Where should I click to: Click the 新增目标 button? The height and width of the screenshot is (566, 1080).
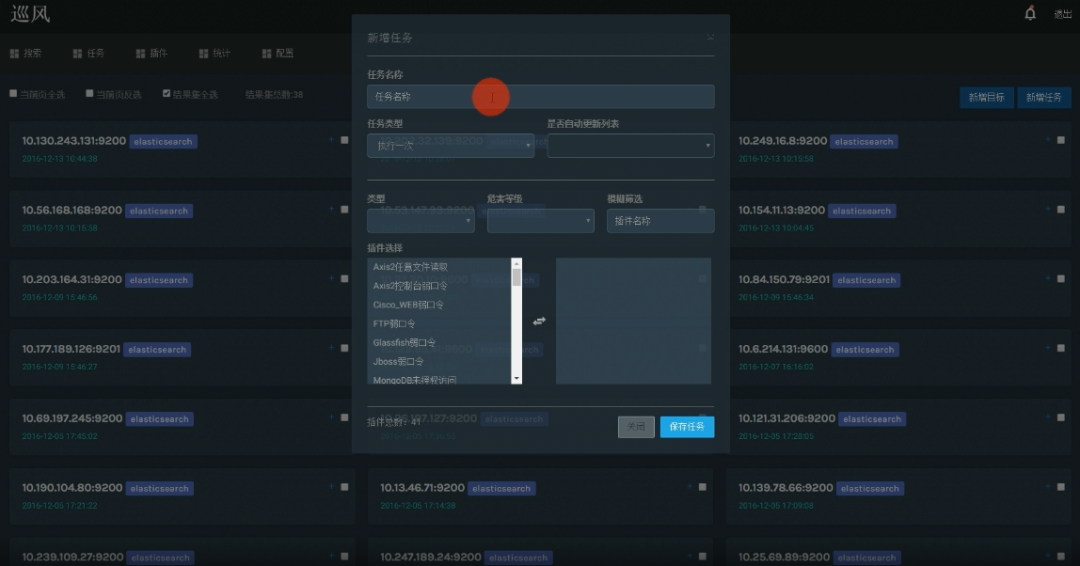click(986, 97)
